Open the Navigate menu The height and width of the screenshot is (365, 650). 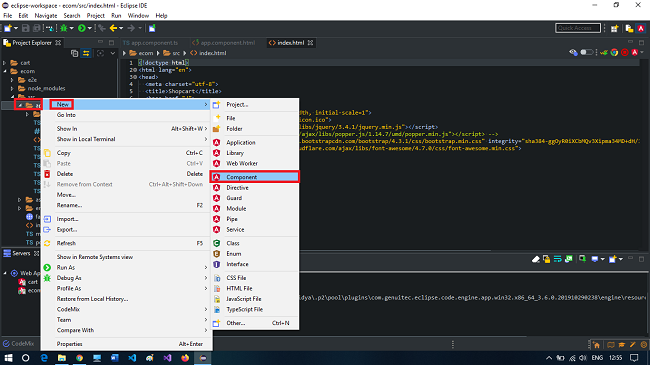[46, 16]
